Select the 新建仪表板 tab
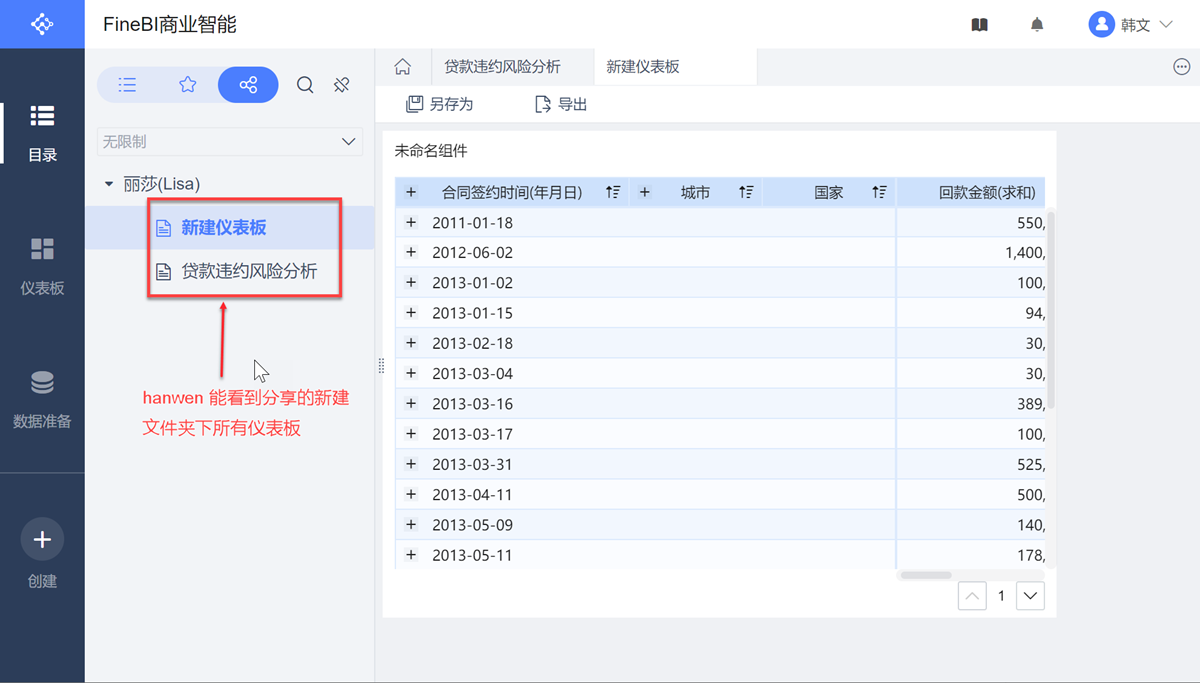Screen dimensions: 1200x683 643,67
